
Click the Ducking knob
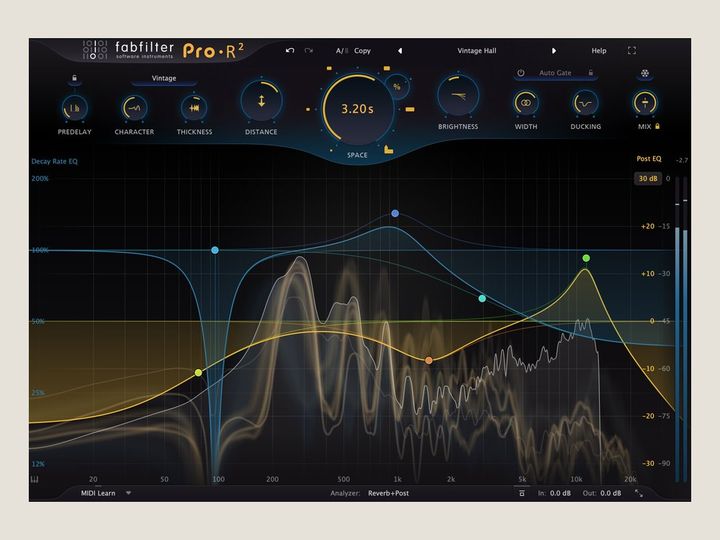tap(585, 103)
